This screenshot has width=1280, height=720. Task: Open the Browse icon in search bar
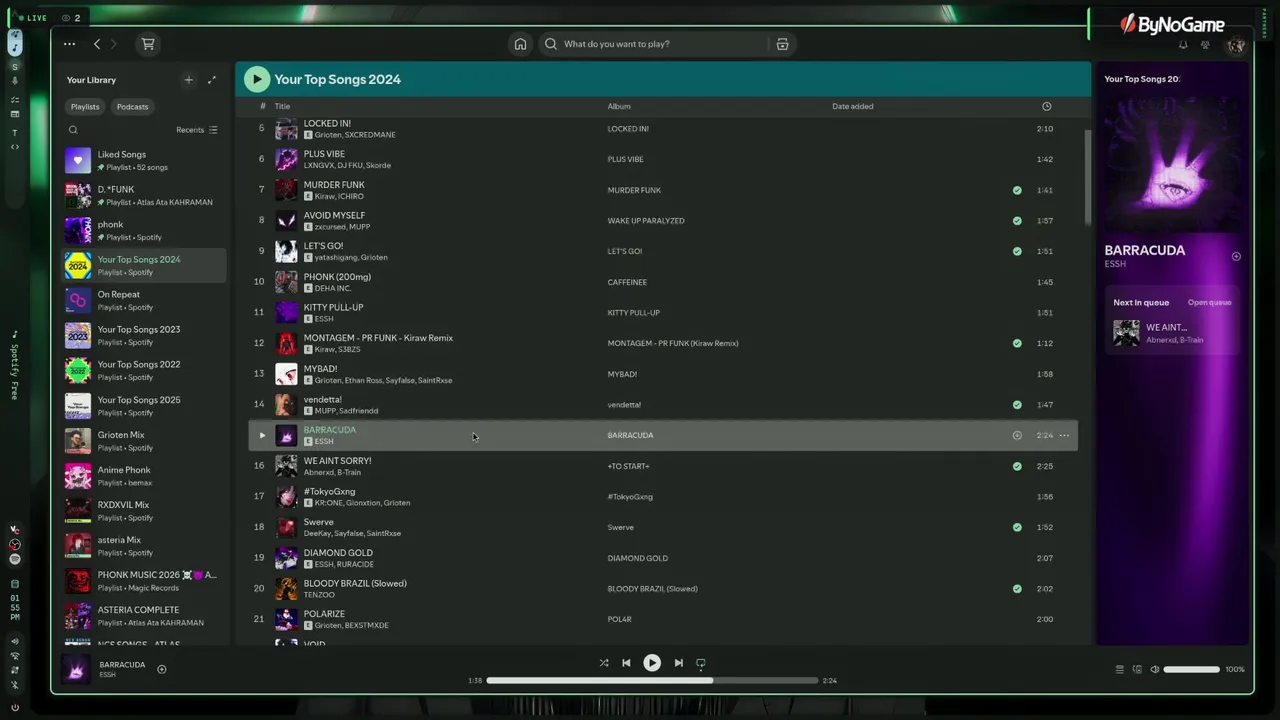tap(782, 44)
